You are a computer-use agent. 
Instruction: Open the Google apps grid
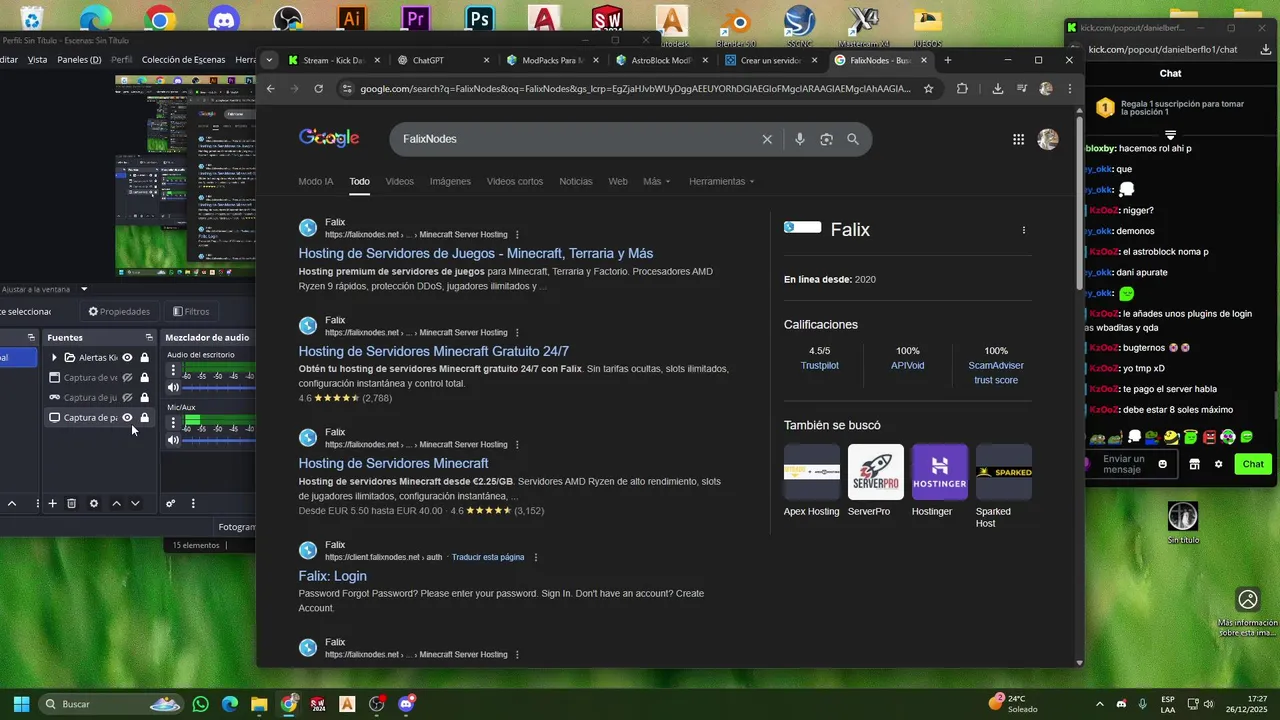(1018, 140)
